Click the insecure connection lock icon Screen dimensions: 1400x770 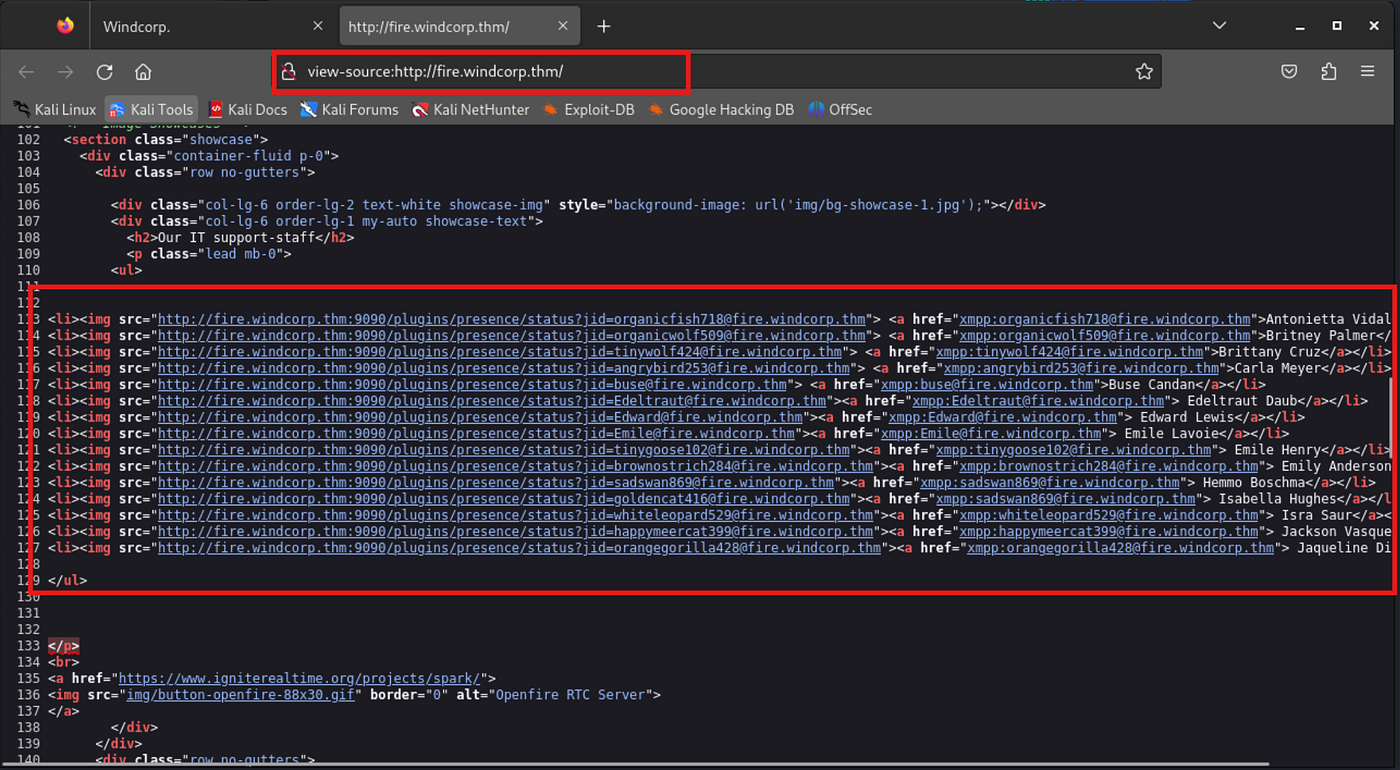tap(288, 72)
